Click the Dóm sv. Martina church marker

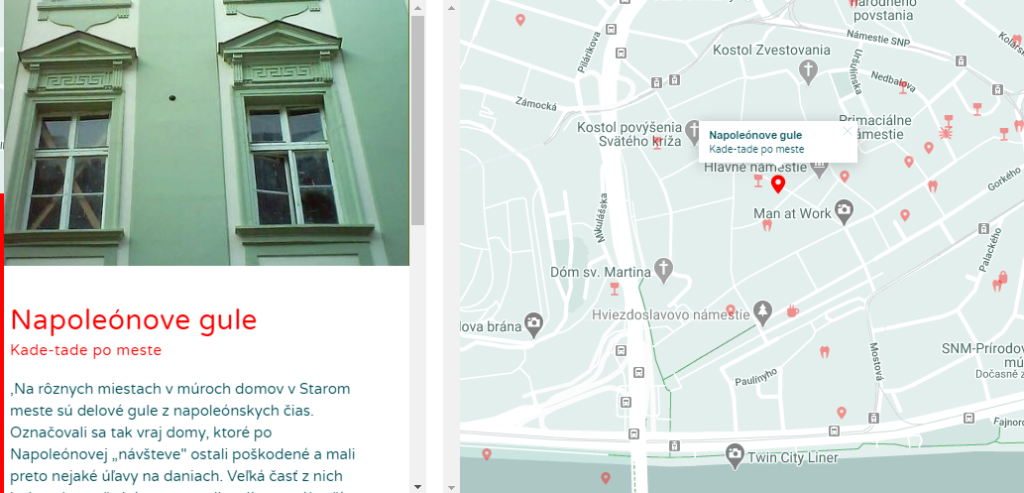664,268
